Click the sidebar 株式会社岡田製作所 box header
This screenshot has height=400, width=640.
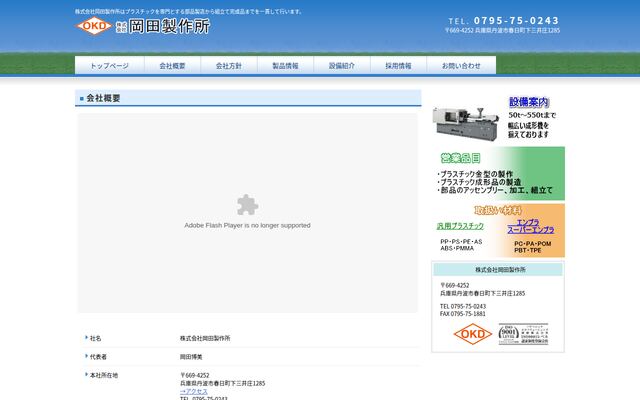click(498, 270)
